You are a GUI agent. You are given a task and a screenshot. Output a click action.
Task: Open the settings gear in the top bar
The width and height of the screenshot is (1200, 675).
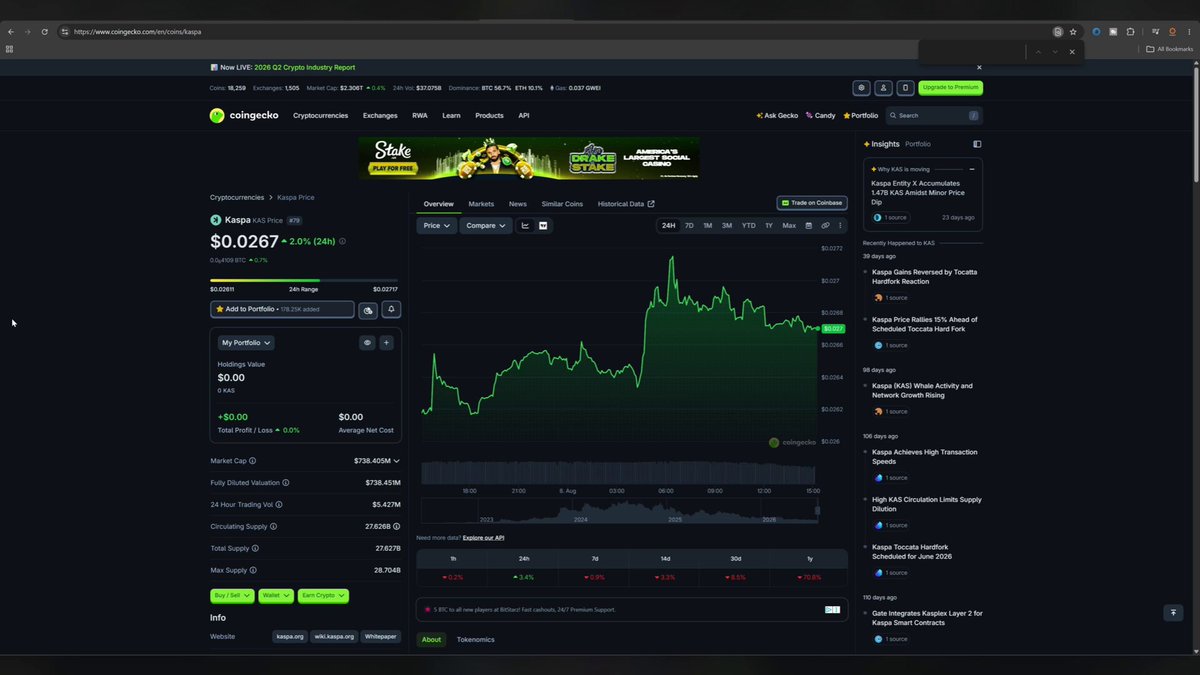pyautogui.click(x=861, y=88)
